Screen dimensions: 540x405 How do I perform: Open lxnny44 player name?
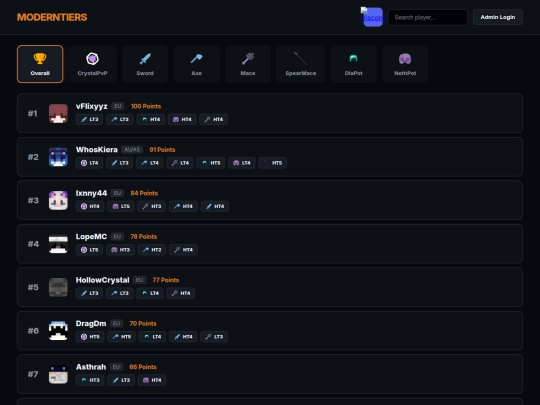pos(91,193)
